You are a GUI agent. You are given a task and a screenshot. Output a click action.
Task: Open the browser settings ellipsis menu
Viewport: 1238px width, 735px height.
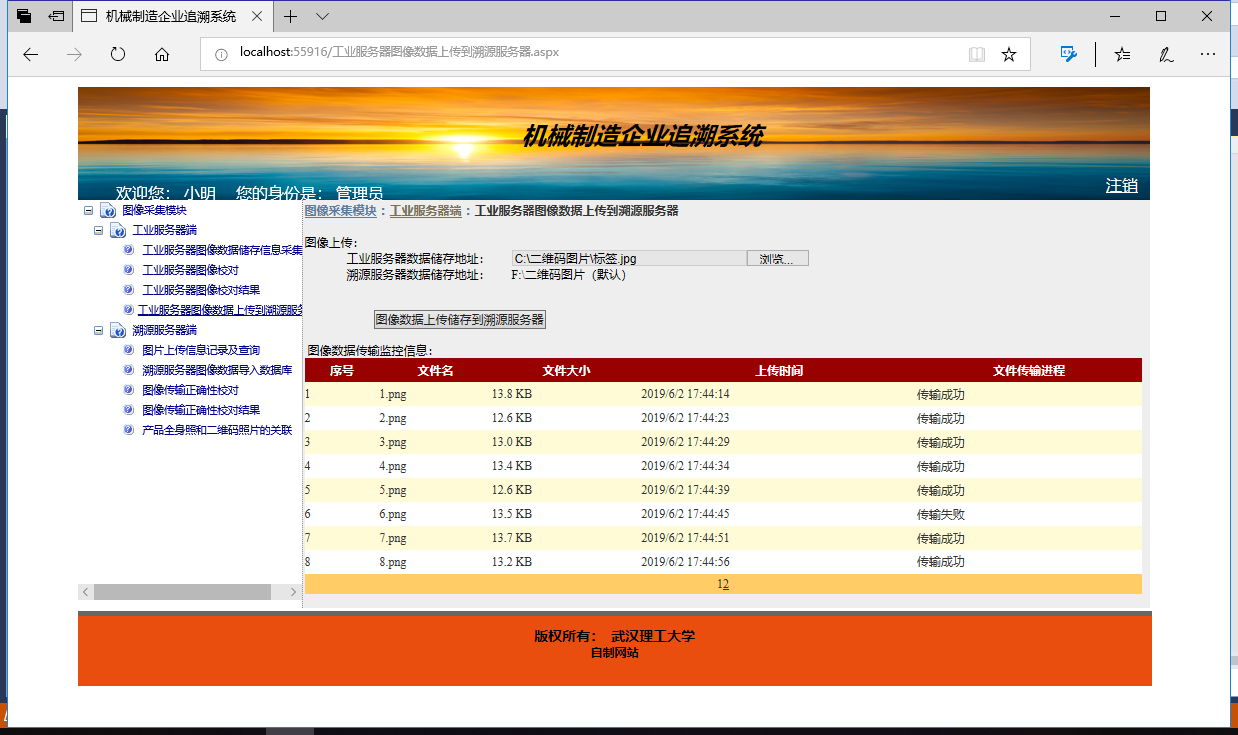1208,54
